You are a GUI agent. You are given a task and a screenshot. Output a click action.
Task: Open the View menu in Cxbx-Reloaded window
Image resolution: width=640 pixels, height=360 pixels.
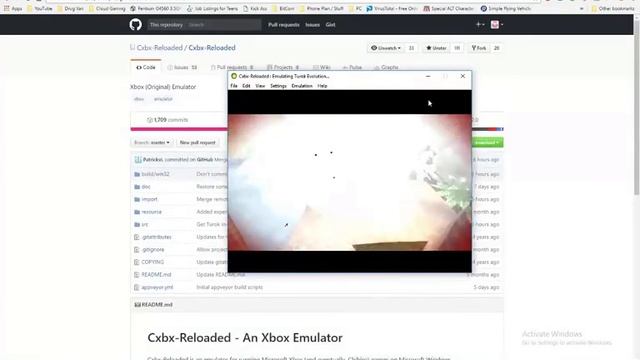260,86
